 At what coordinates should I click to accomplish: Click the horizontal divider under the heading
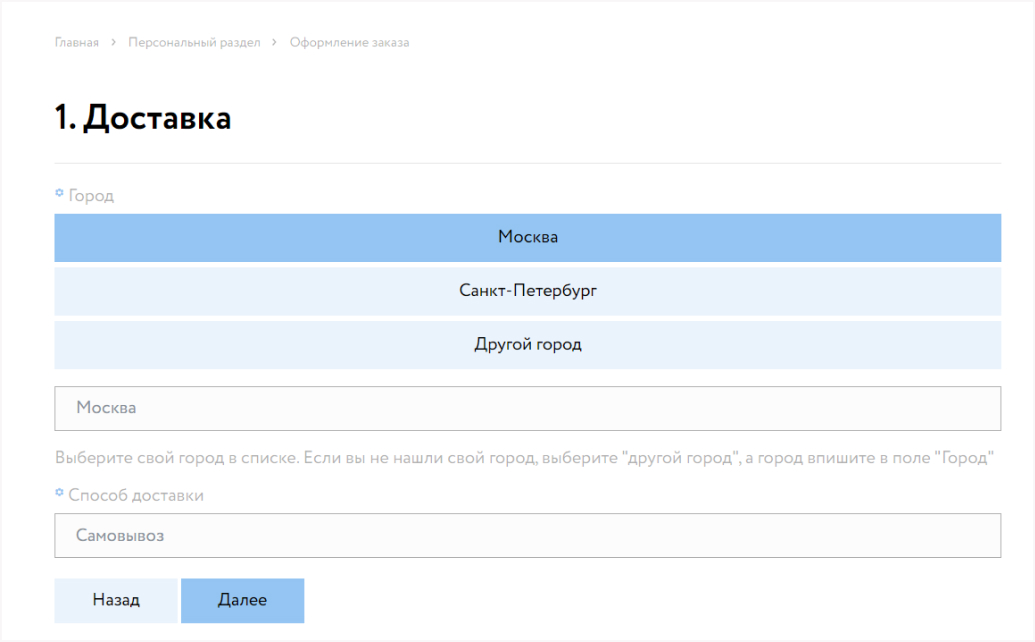point(527,163)
